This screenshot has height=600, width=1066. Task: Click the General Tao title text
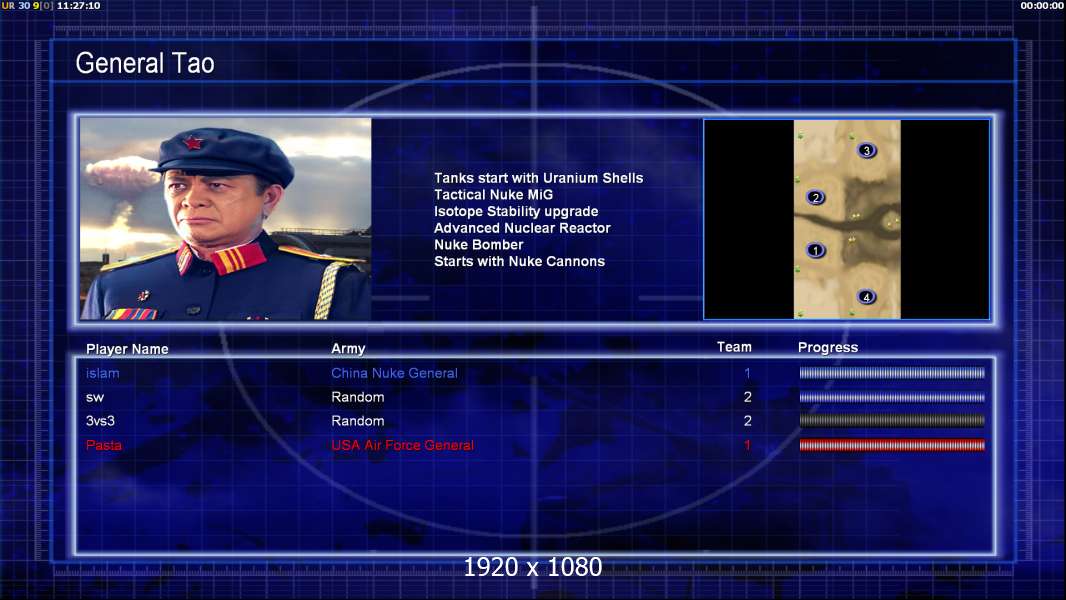[x=145, y=63]
